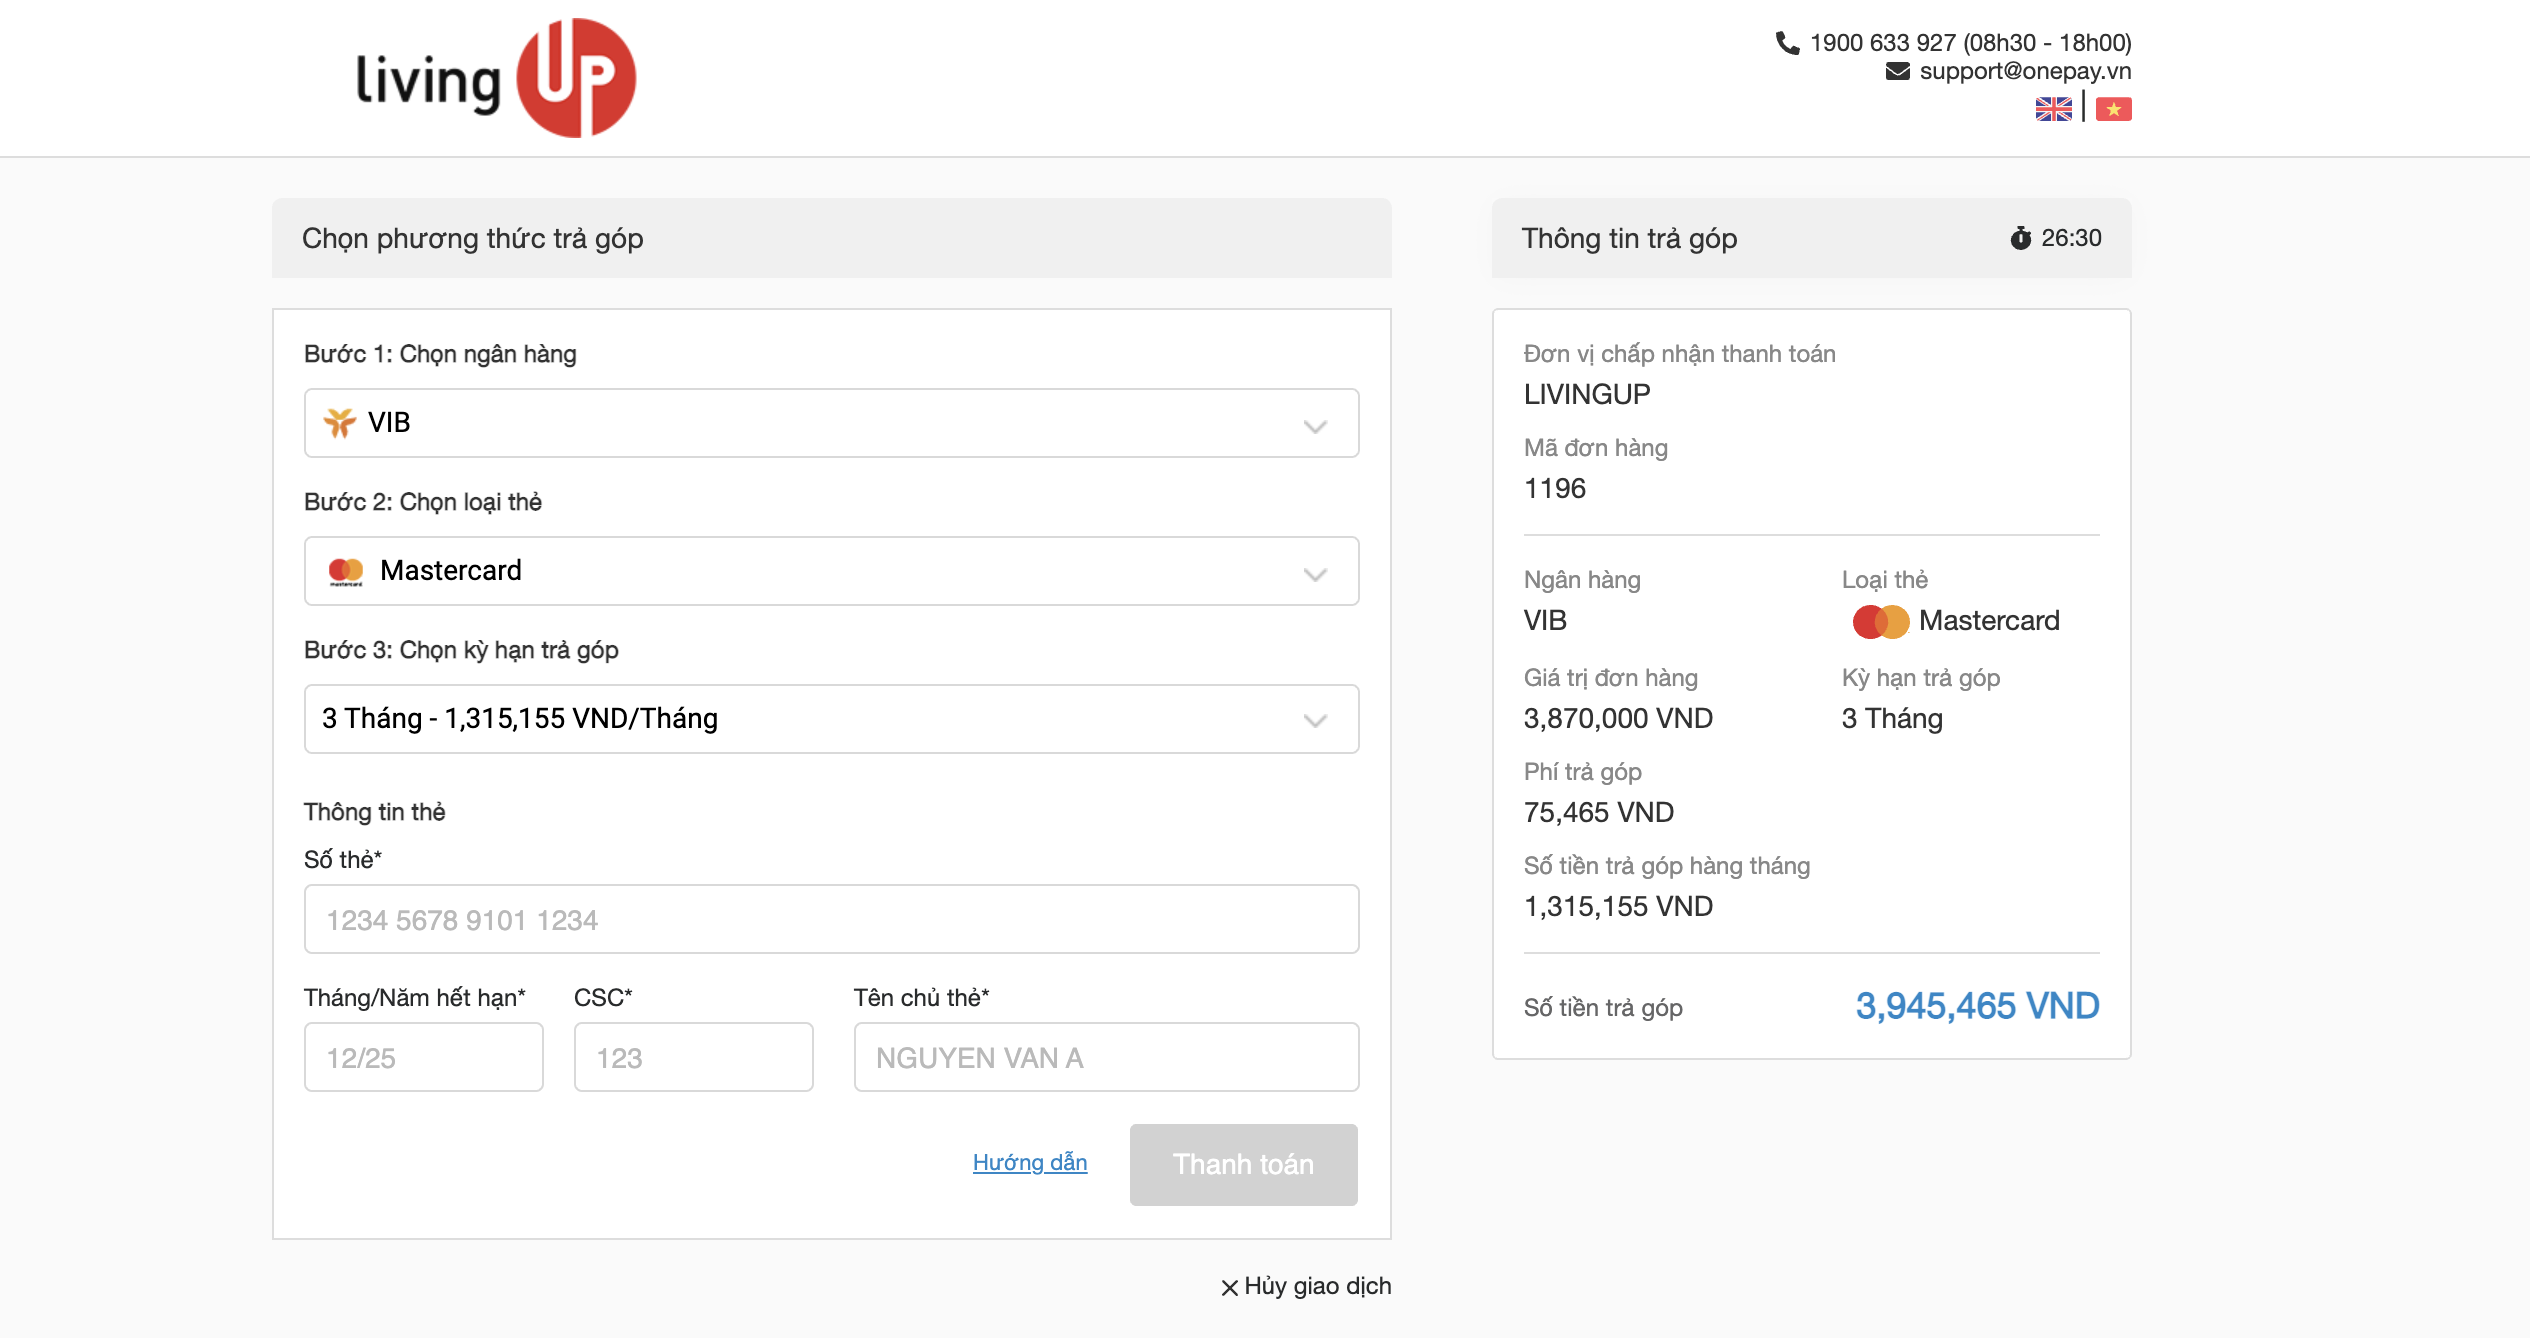Focus the Số thẻ card number field
This screenshot has height=1338, width=2530.
tap(830, 919)
